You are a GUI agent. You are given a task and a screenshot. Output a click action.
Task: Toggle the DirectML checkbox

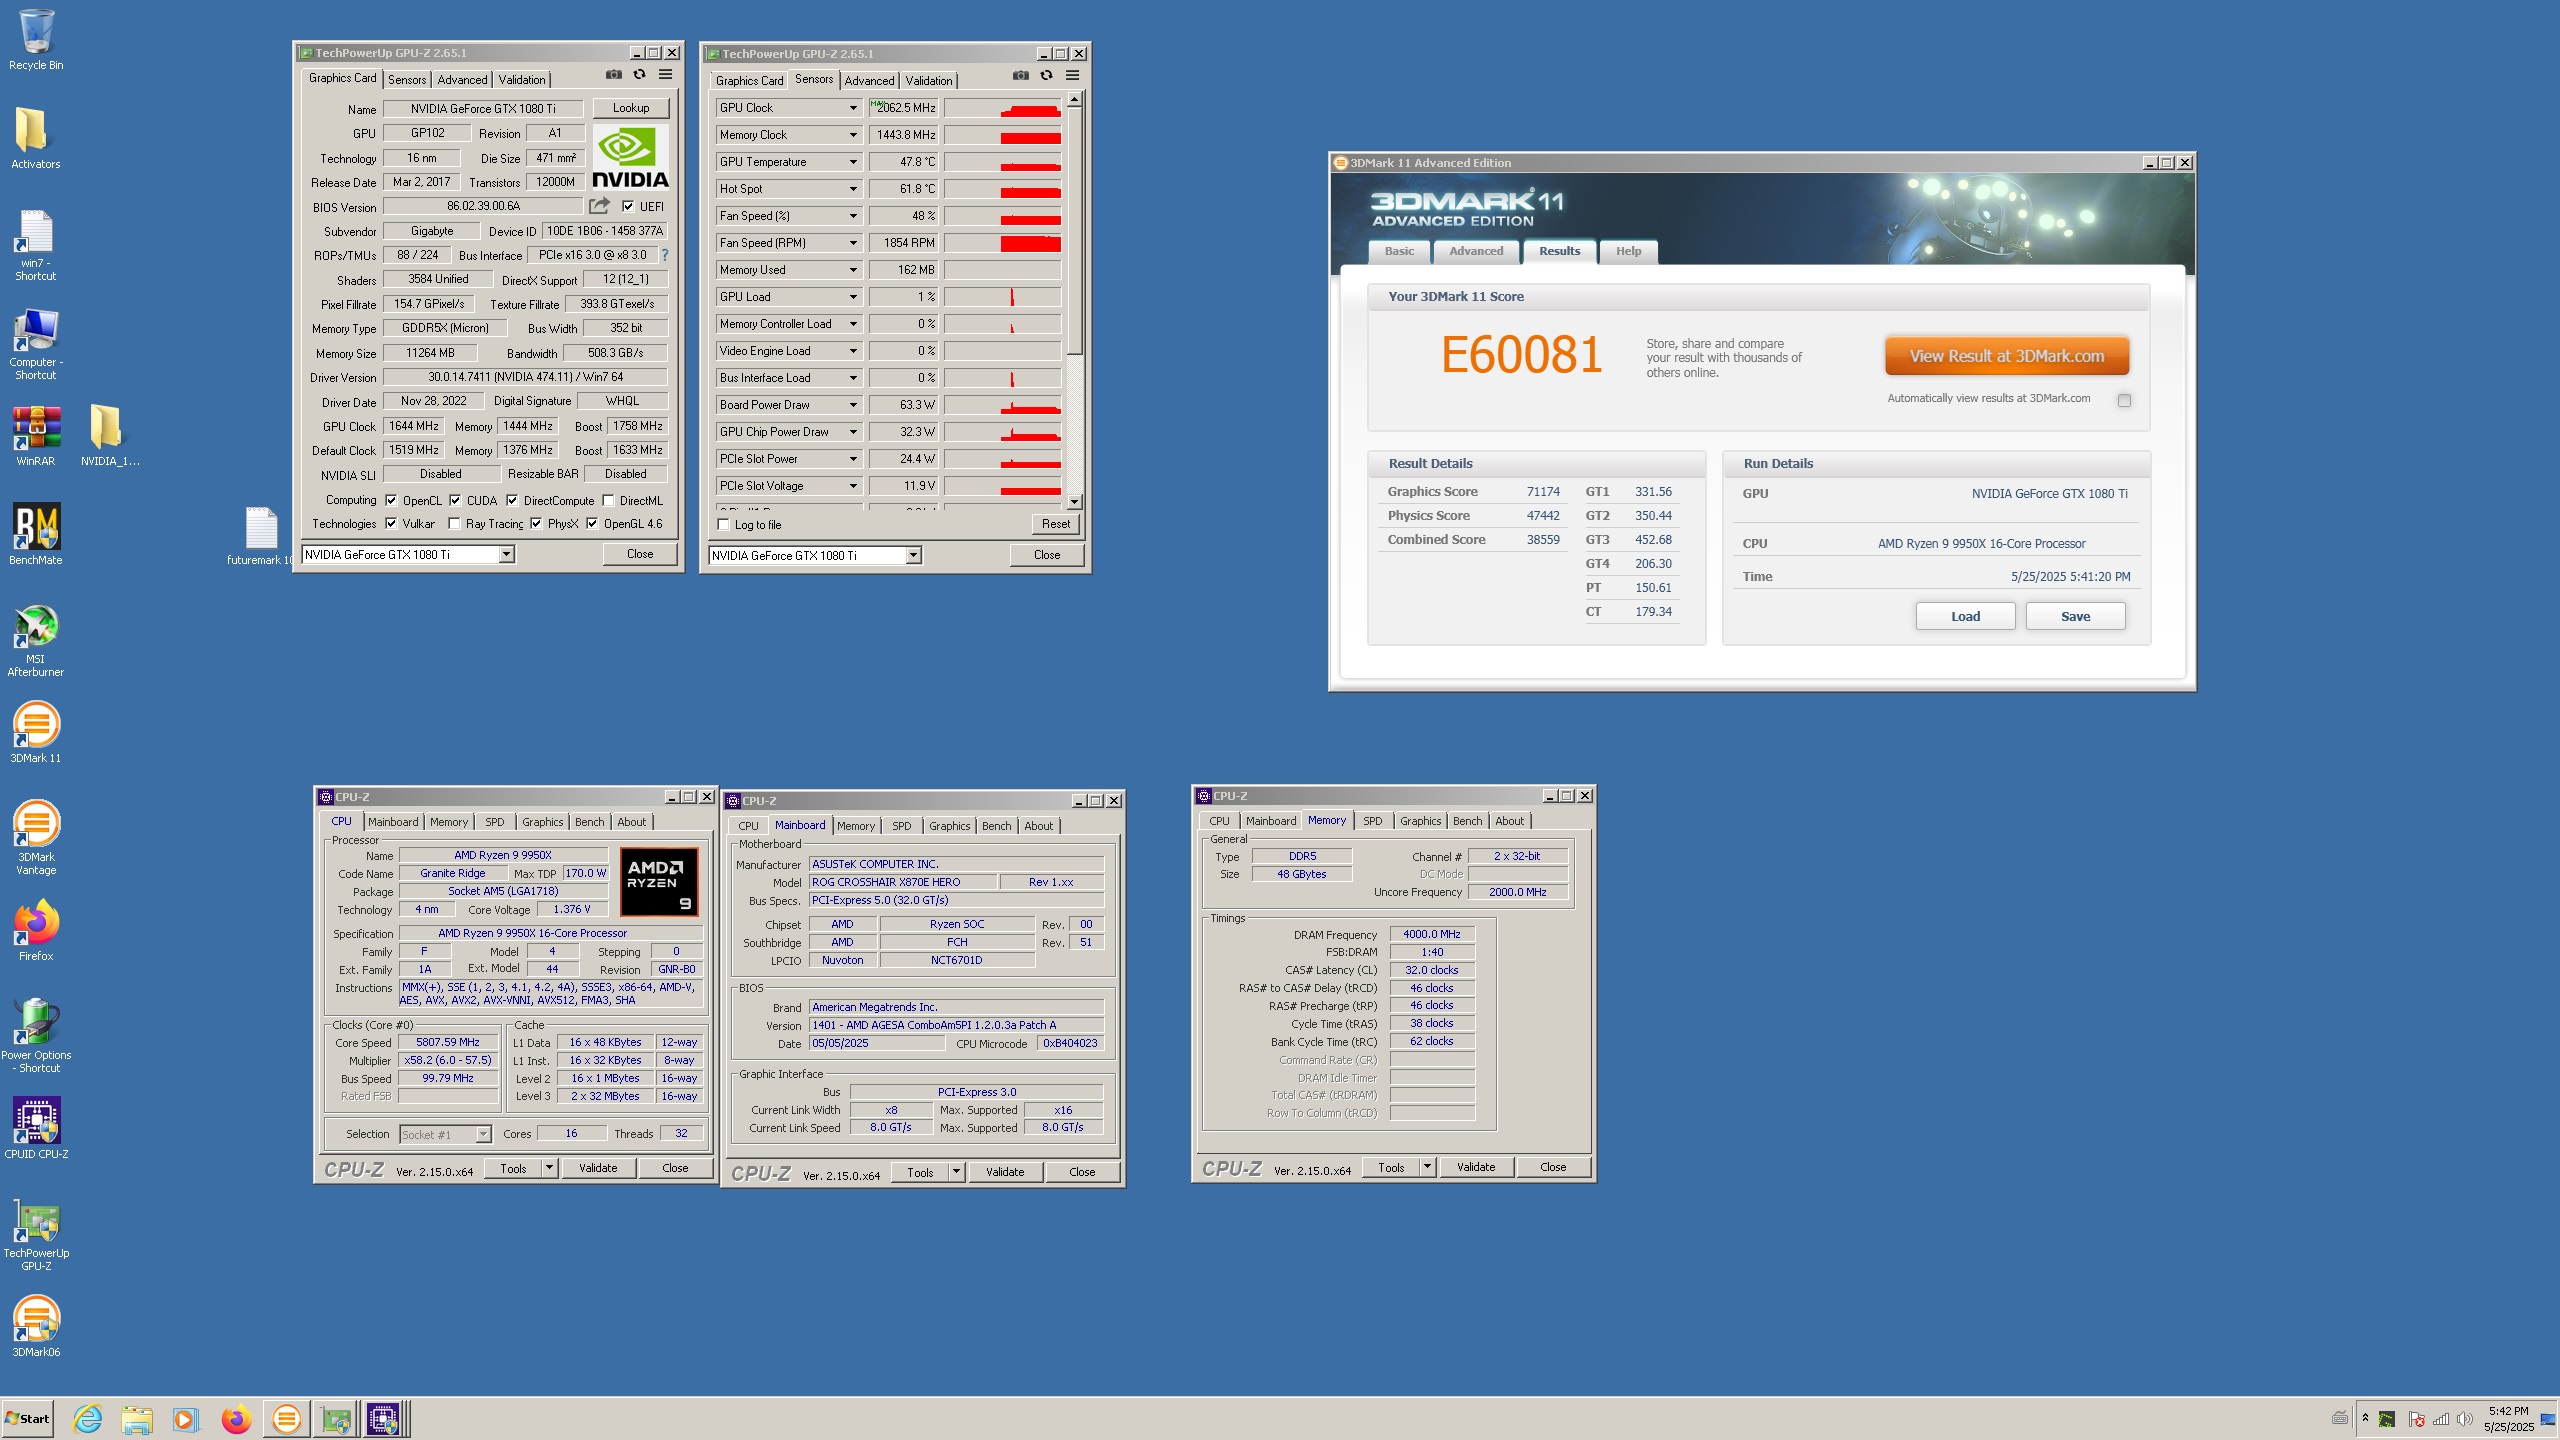[608, 500]
